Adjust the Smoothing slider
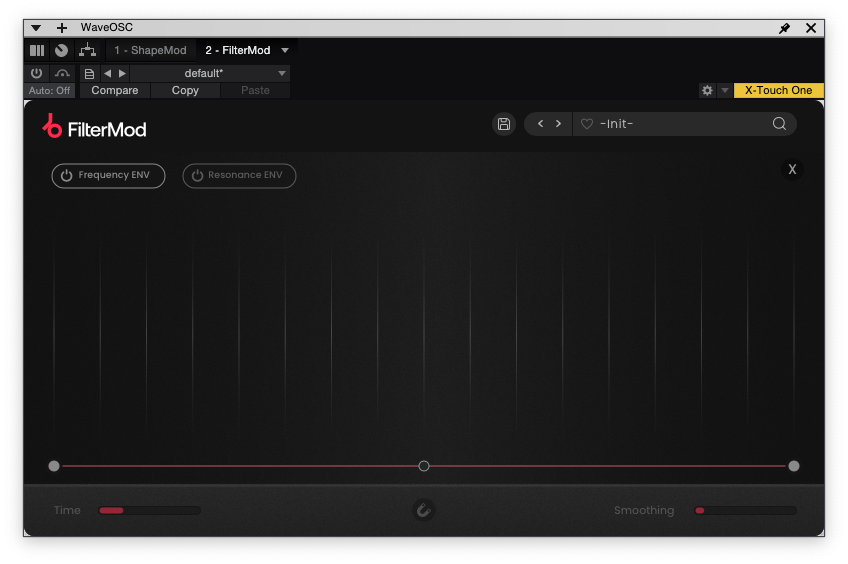 746,510
